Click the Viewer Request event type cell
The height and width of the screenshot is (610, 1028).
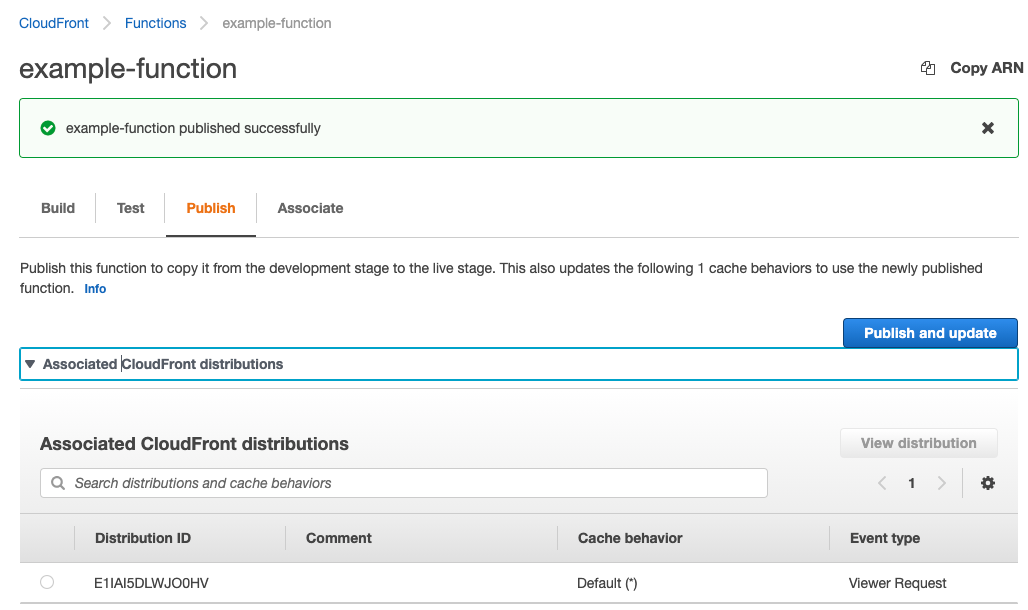pos(898,583)
